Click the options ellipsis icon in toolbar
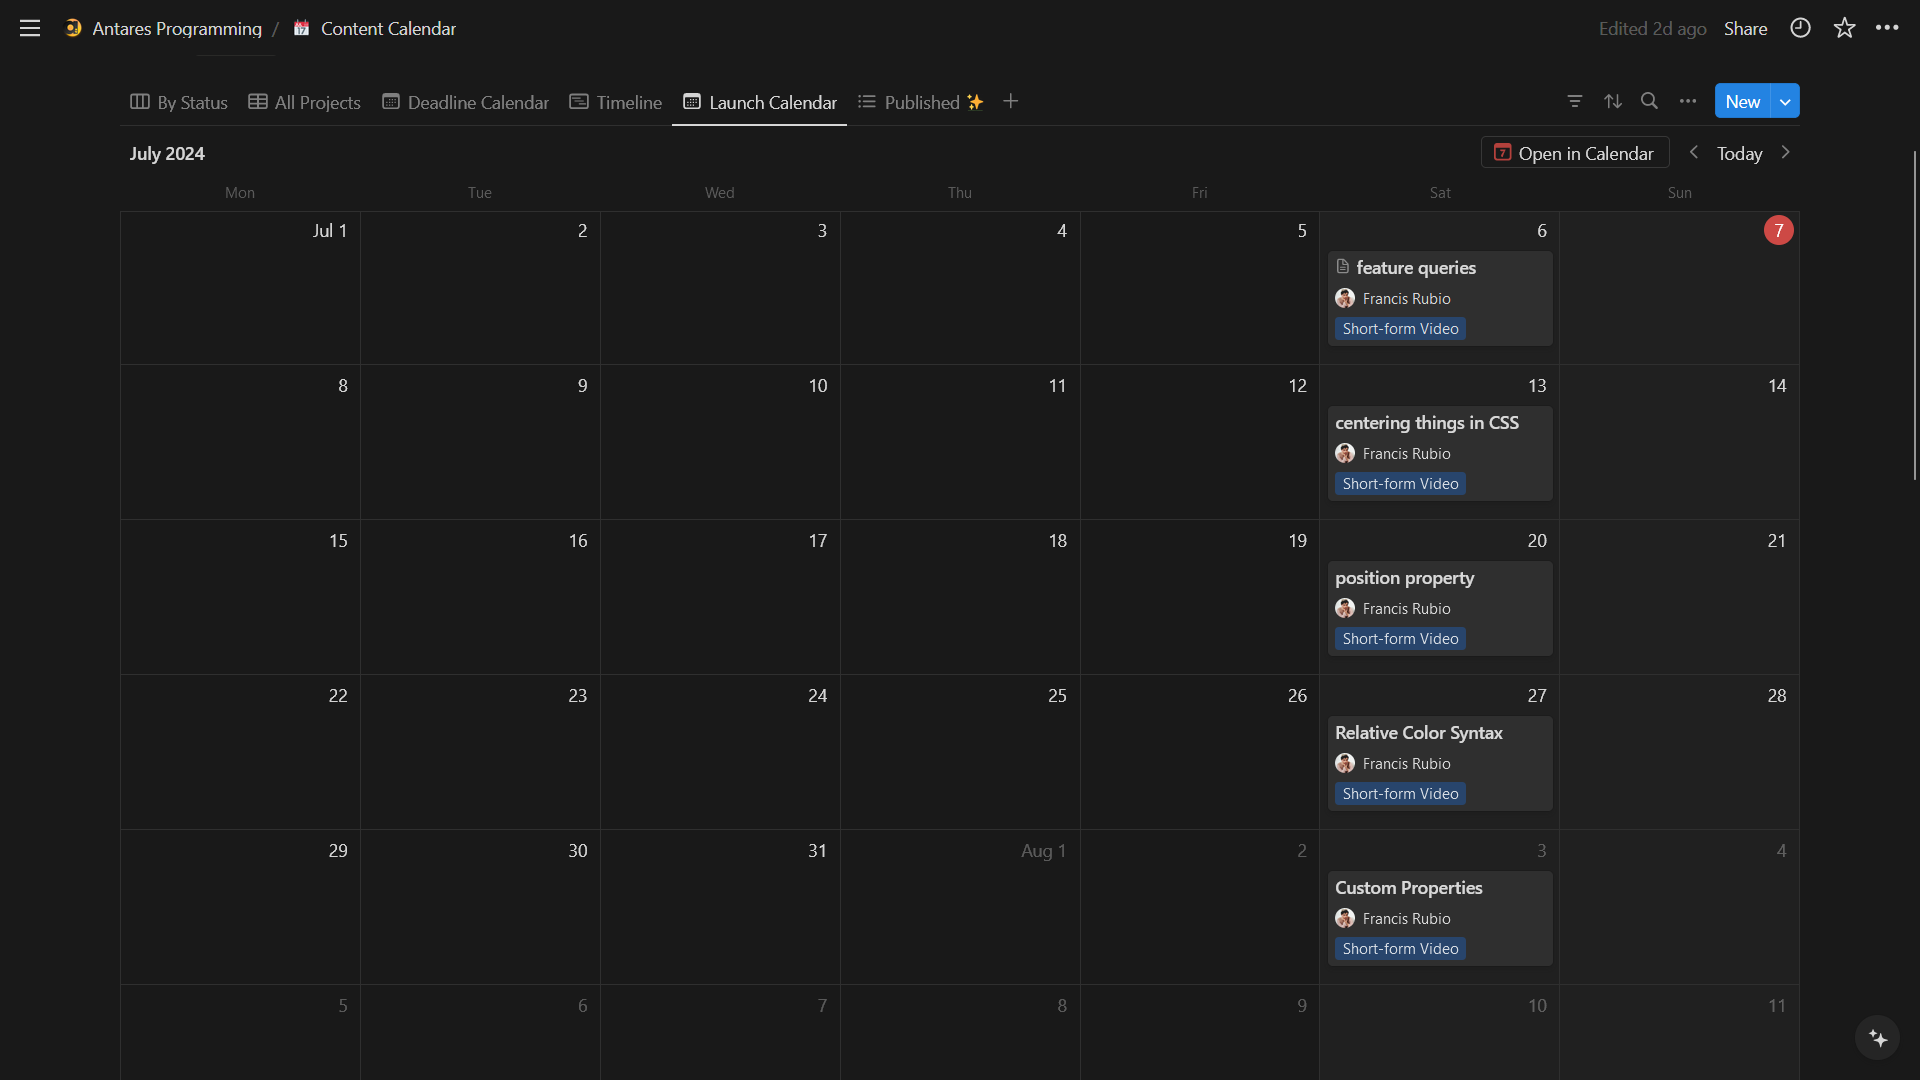The height and width of the screenshot is (1080, 1920). click(x=1688, y=102)
